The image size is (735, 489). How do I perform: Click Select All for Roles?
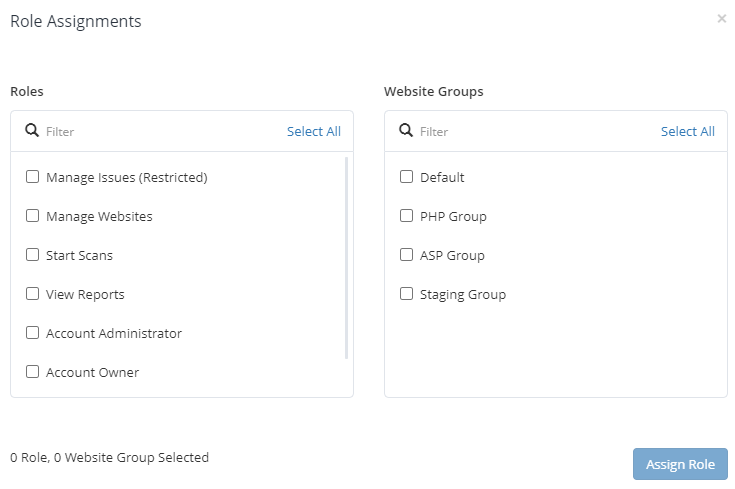[x=314, y=131]
